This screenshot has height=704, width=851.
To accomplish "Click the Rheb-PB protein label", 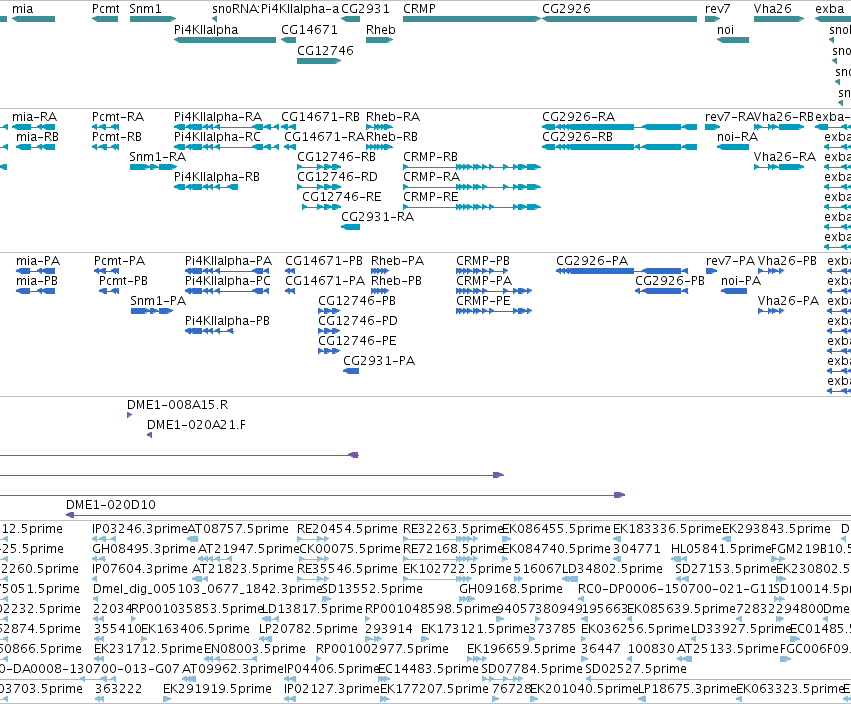I will tap(396, 281).
